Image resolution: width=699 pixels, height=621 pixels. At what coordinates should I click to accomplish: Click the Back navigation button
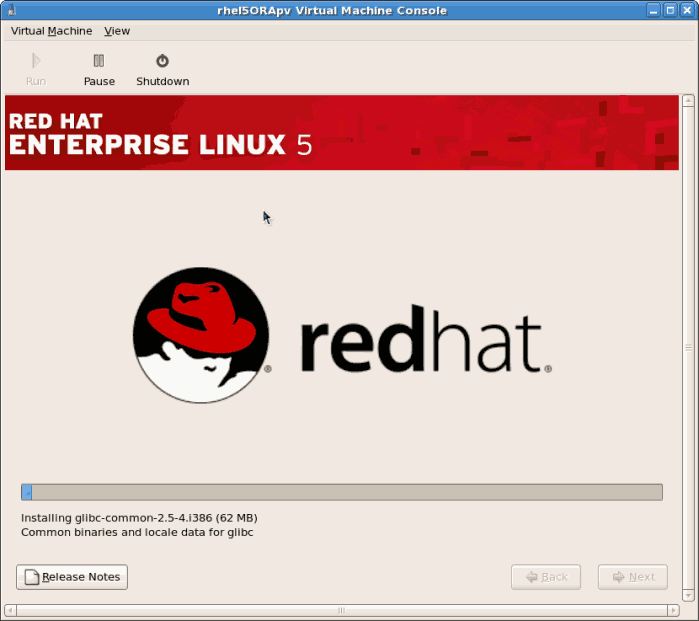(545, 577)
